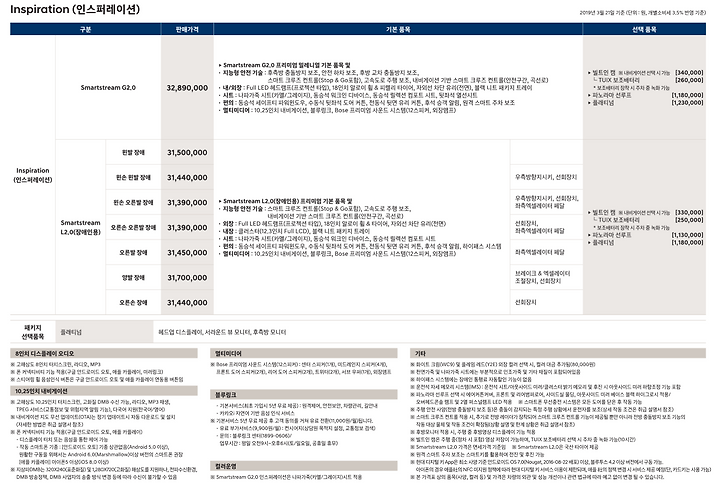Click '31,390,000' in the 오른손 오른발 장애 row

tap(187, 228)
